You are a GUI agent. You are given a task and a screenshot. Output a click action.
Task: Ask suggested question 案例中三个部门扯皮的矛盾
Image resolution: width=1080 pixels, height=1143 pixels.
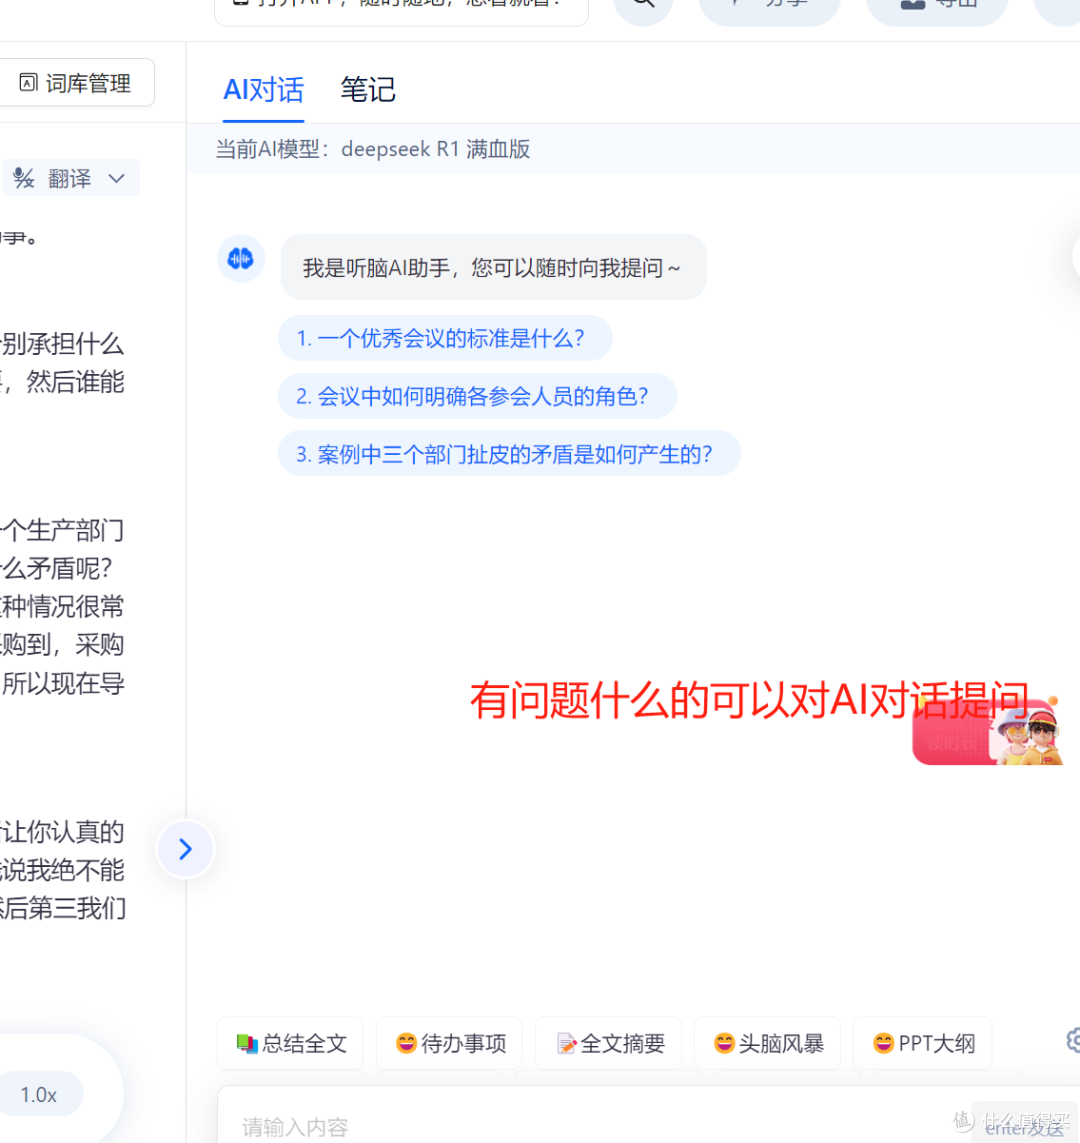509,454
